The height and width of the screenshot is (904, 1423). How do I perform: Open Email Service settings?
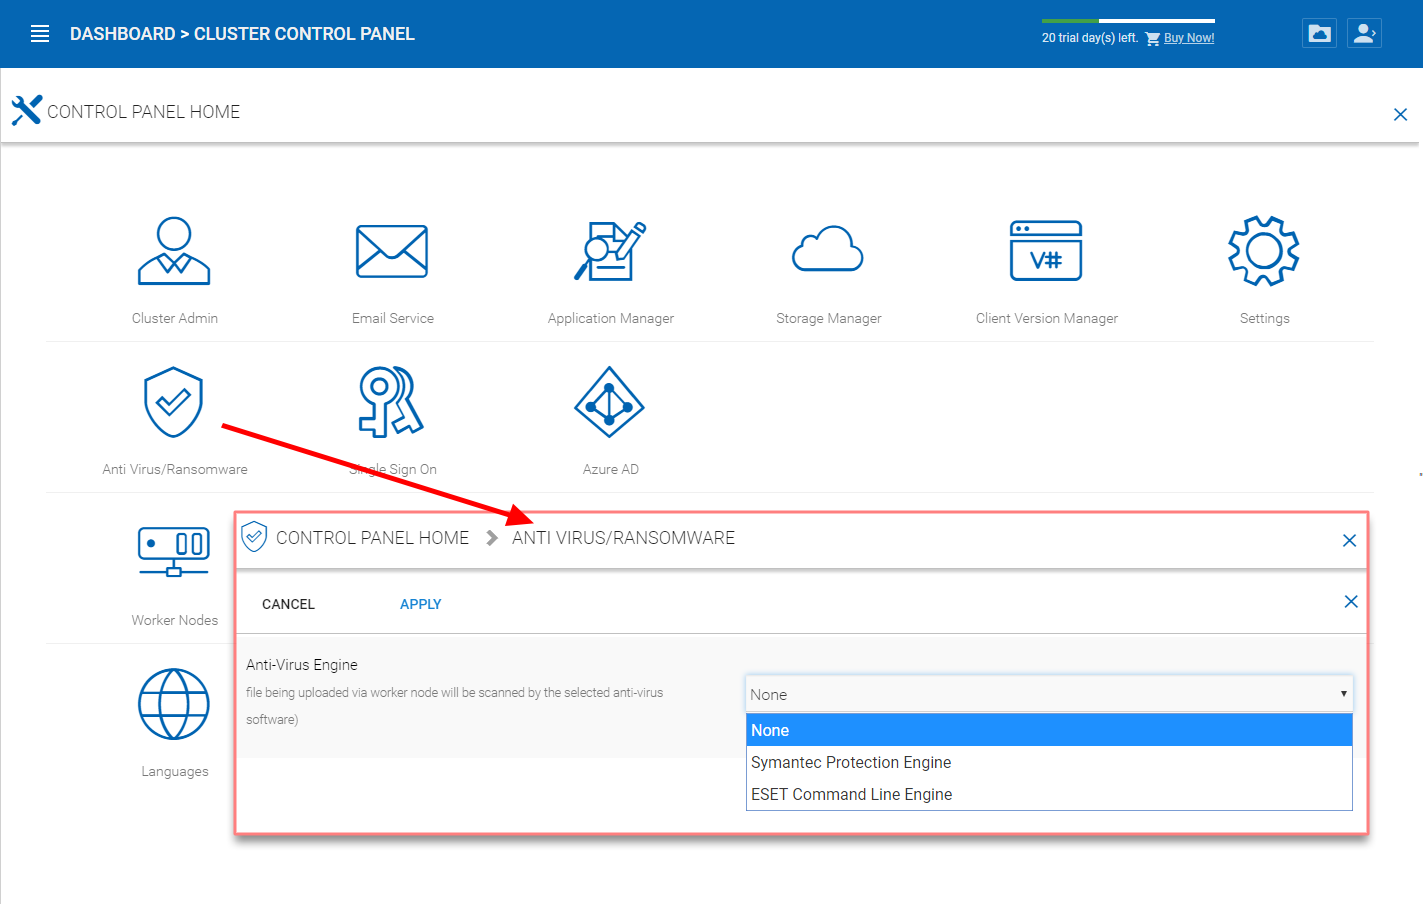[392, 251]
